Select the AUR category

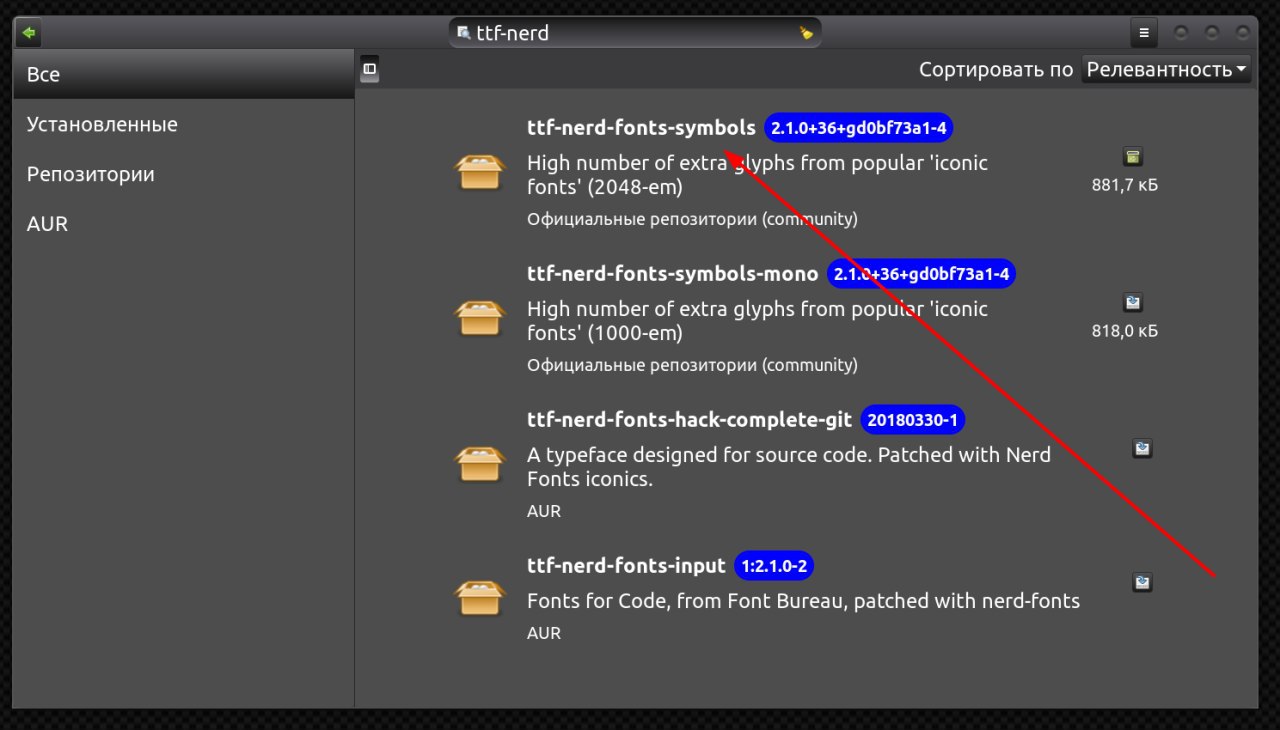[184, 224]
